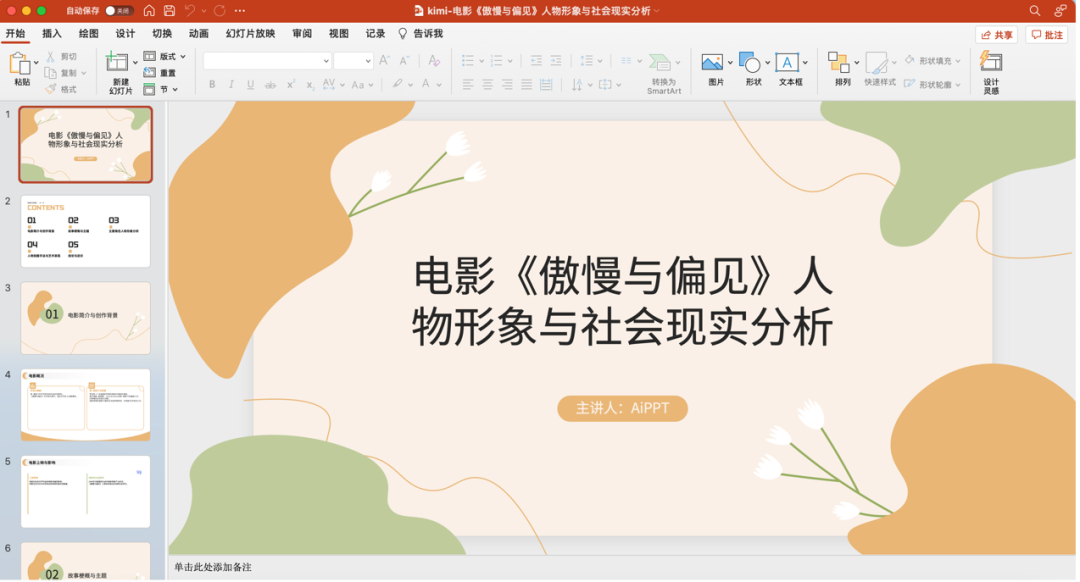Open the collaboration people icon

click(1061, 10)
